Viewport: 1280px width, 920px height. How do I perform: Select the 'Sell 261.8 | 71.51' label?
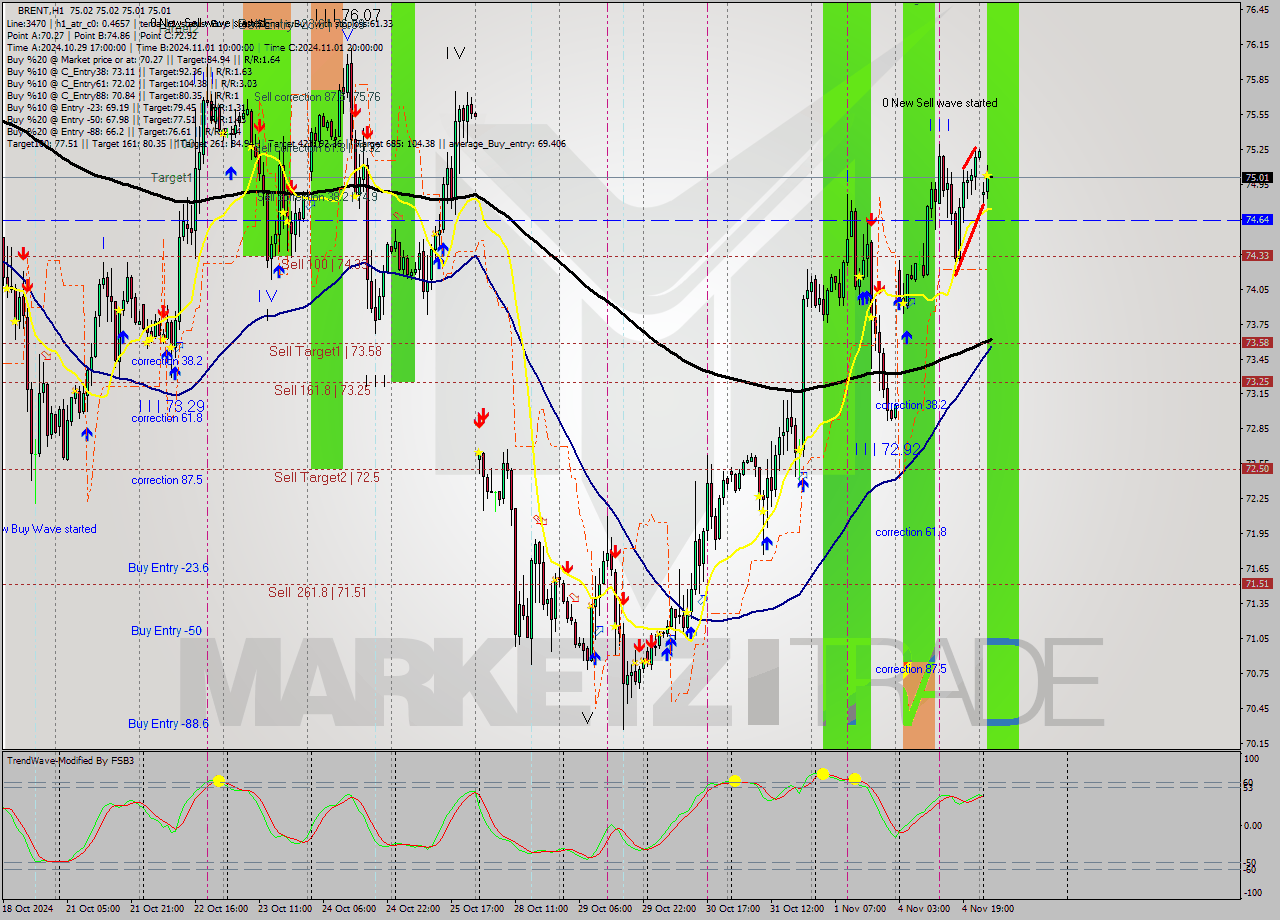tap(317, 592)
